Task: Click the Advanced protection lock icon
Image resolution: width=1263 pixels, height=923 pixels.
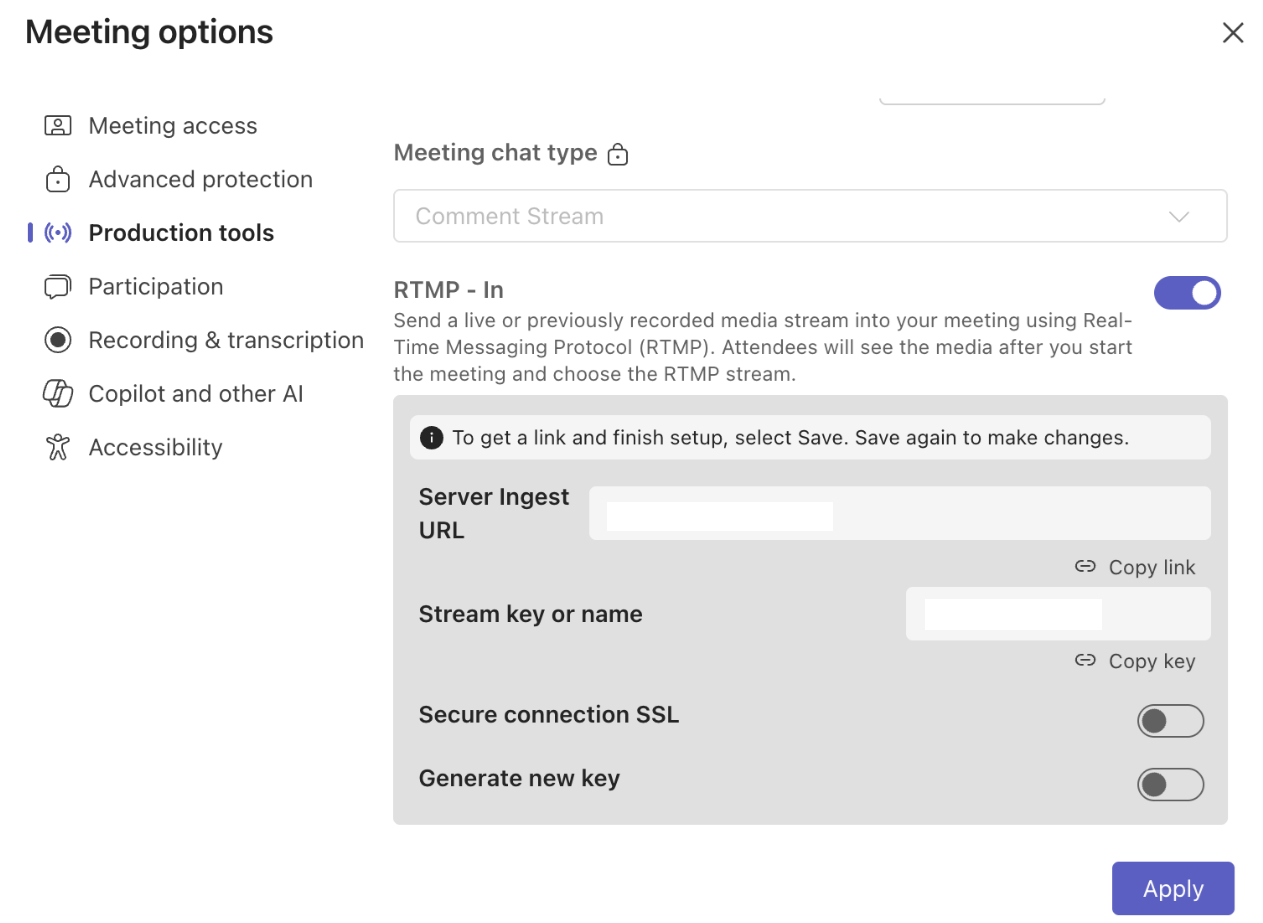Action: (x=58, y=180)
